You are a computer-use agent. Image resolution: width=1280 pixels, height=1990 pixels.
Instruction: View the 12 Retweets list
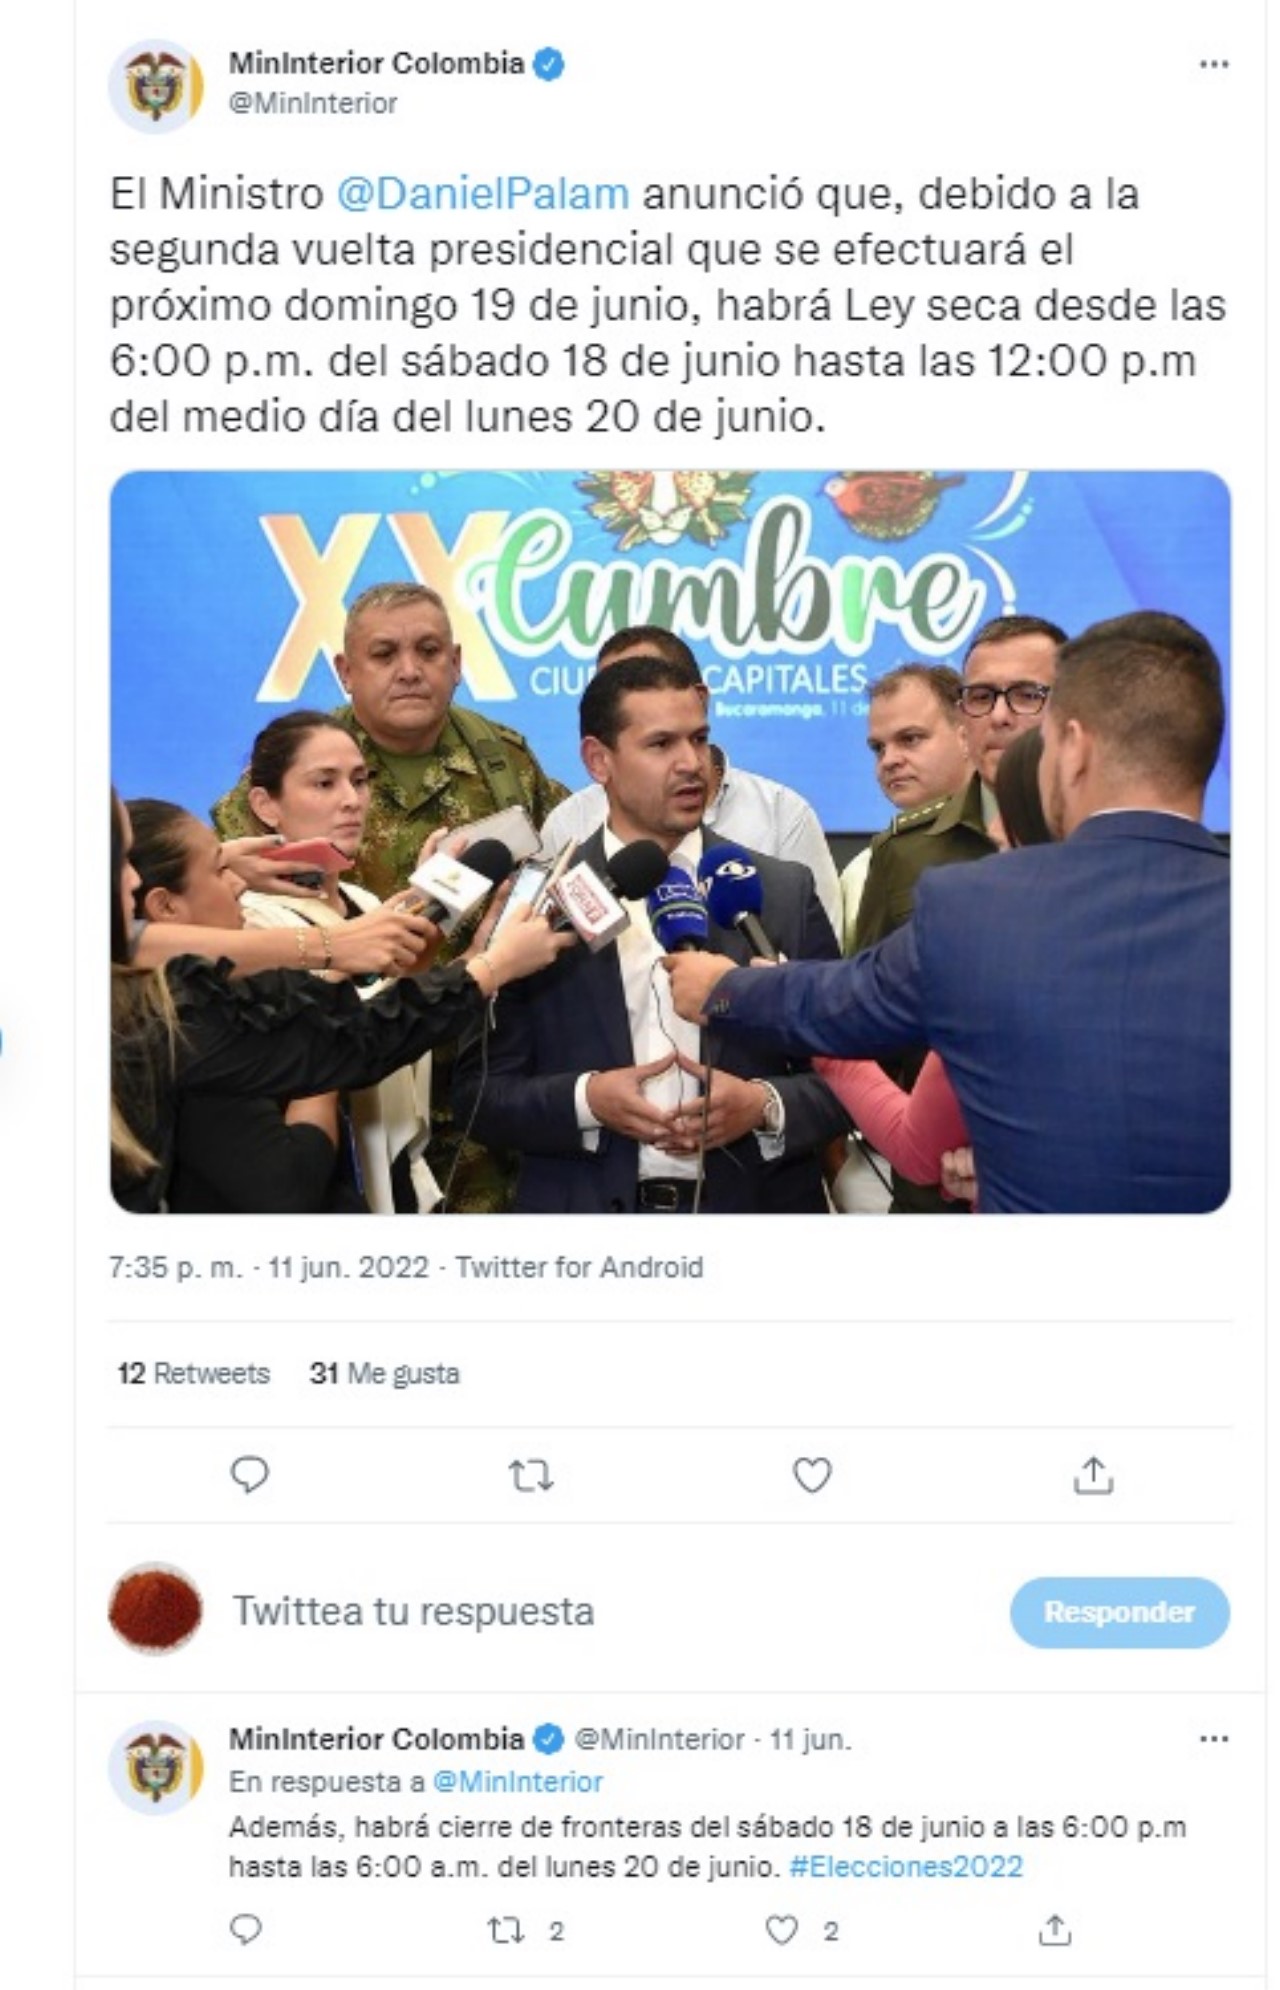(194, 1374)
